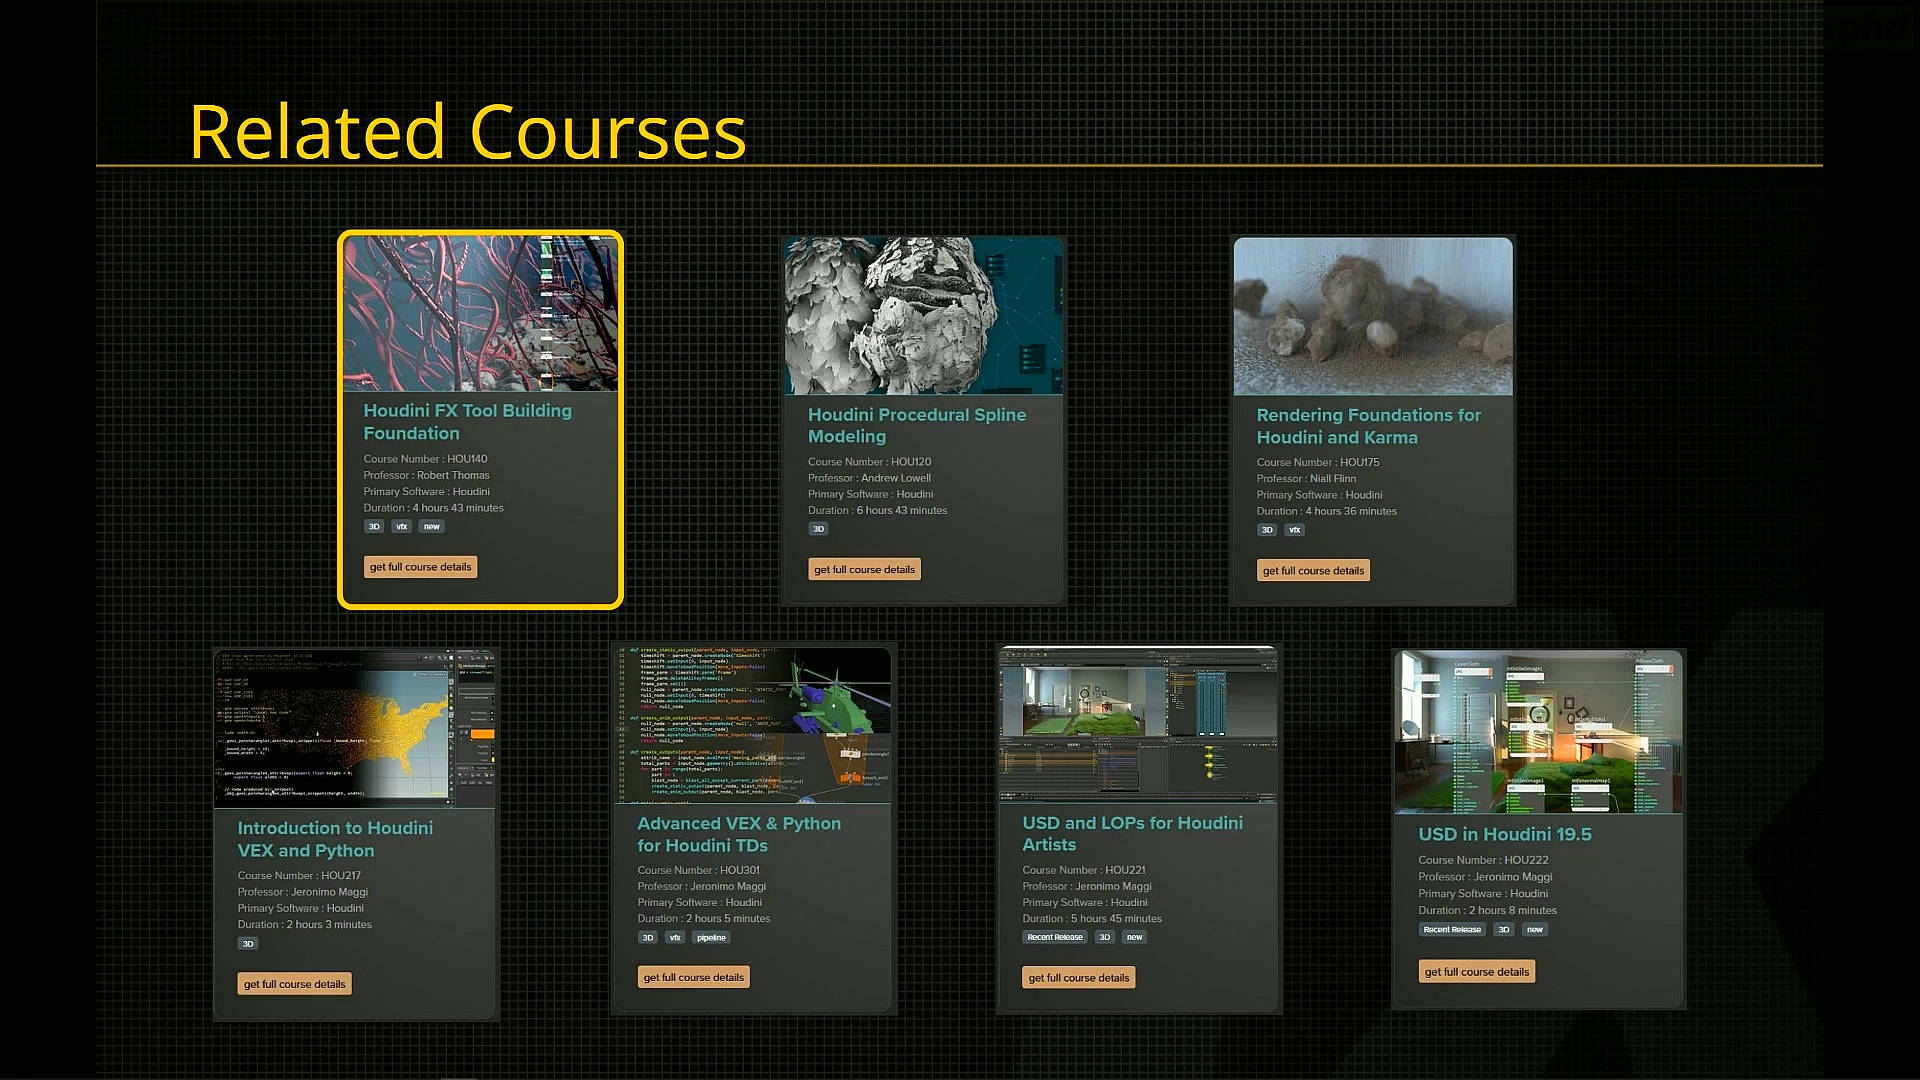Click 'pipeline' tag on Advanced VEX card
Viewport: 1920px width, 1080px height.
(711, 938)
